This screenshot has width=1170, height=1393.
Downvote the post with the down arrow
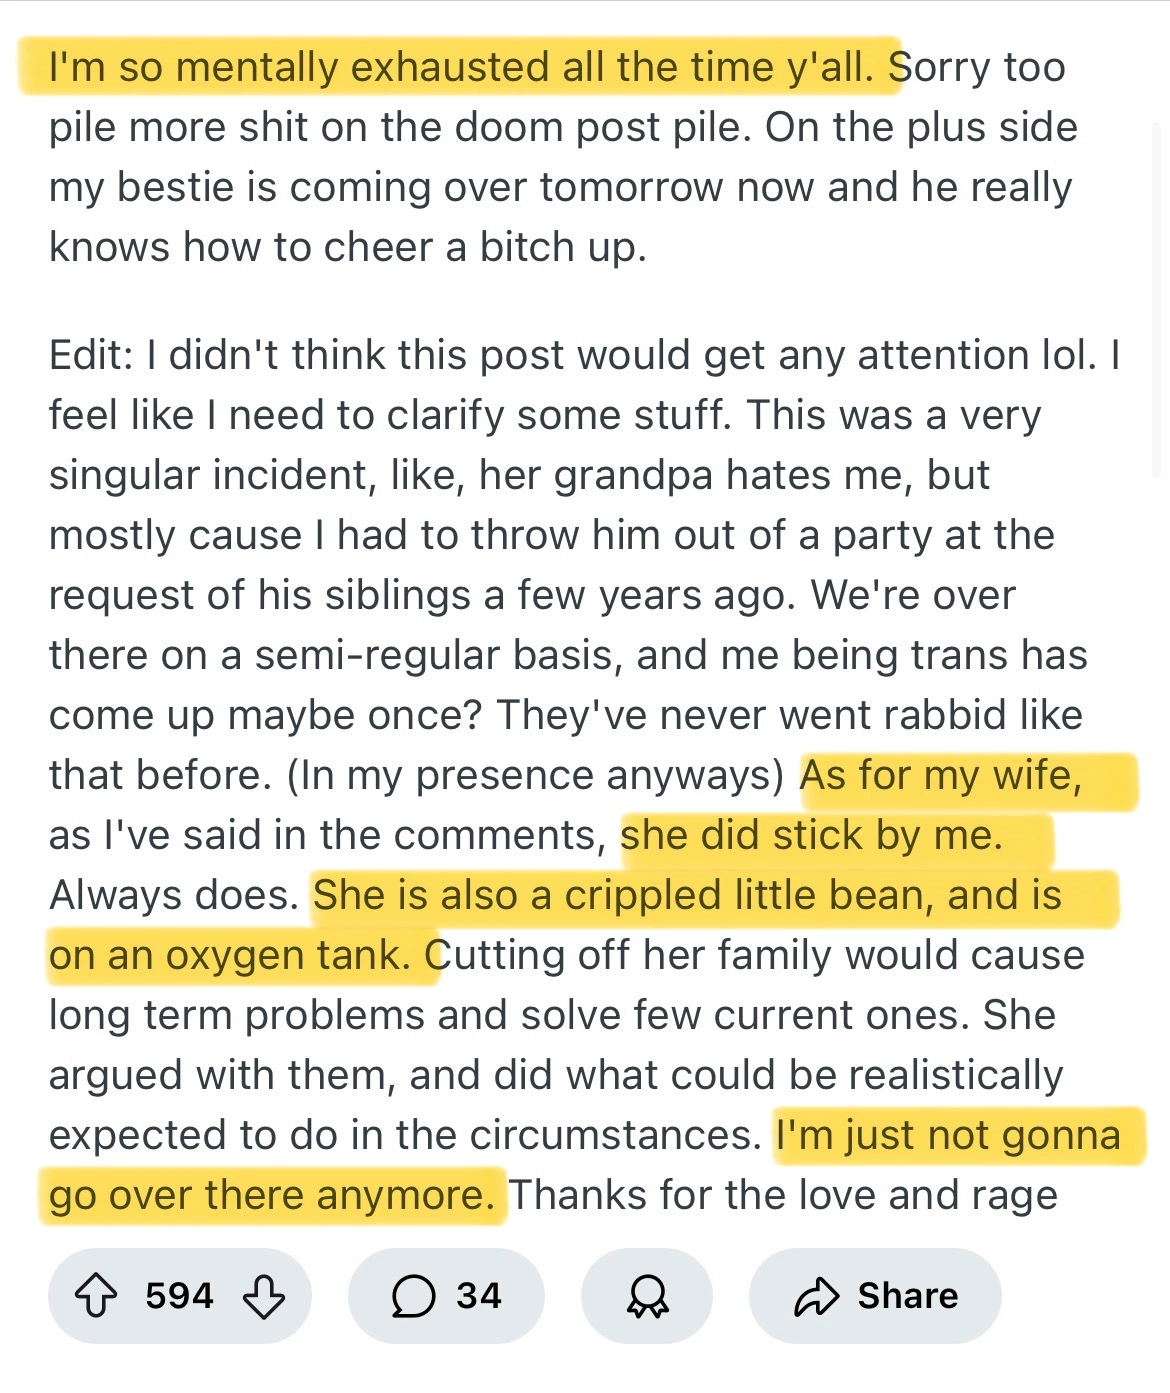tap(264, 1296)
